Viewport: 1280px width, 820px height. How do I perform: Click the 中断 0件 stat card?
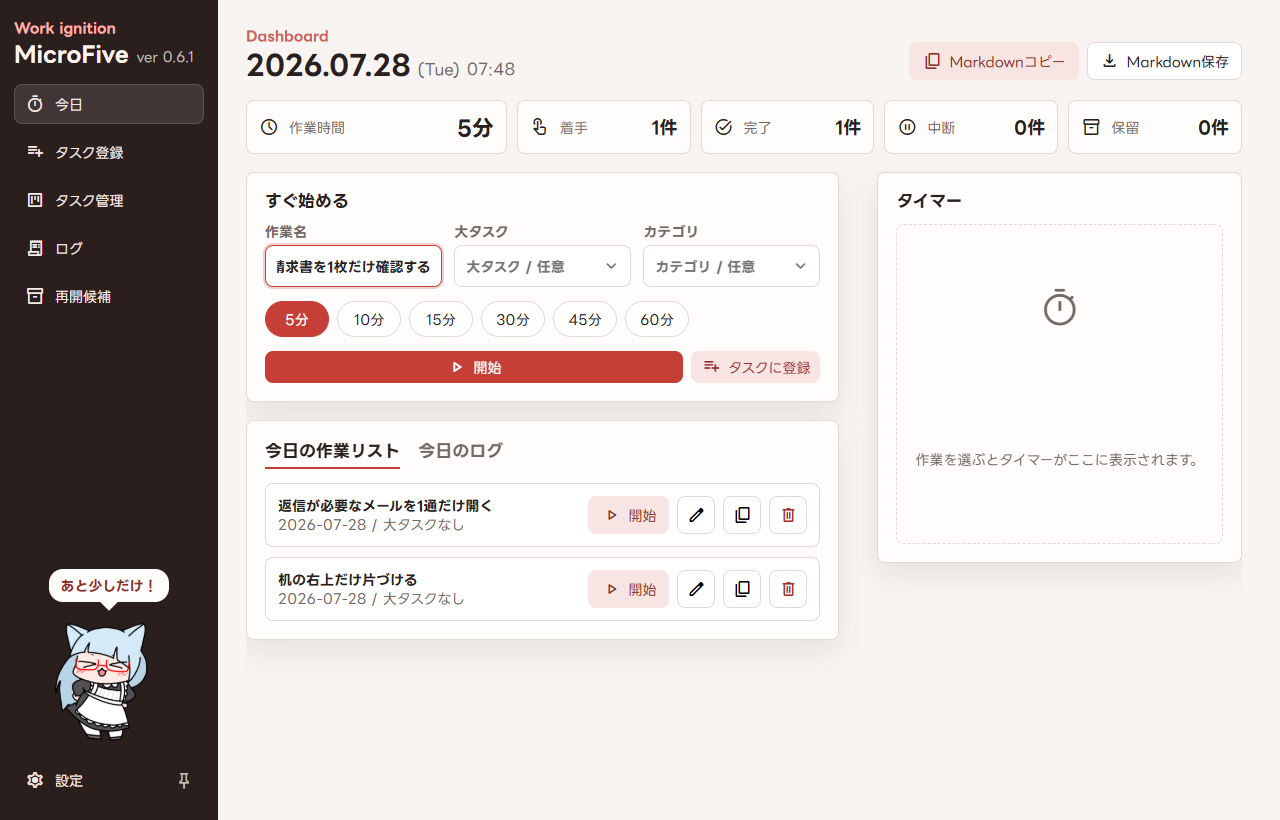pos(971,127)
